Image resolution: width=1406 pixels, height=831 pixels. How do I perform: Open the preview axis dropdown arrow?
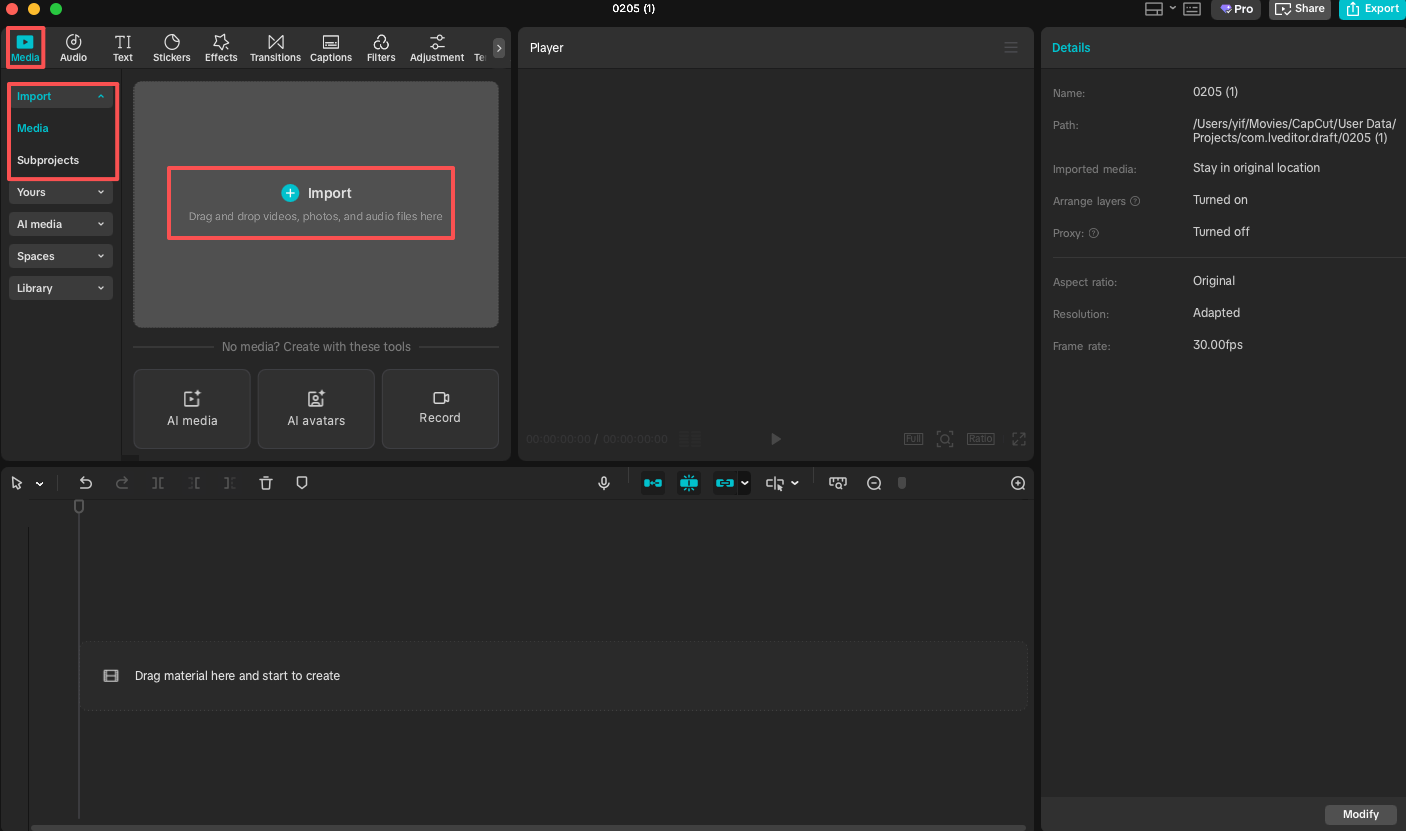point(795,483)
